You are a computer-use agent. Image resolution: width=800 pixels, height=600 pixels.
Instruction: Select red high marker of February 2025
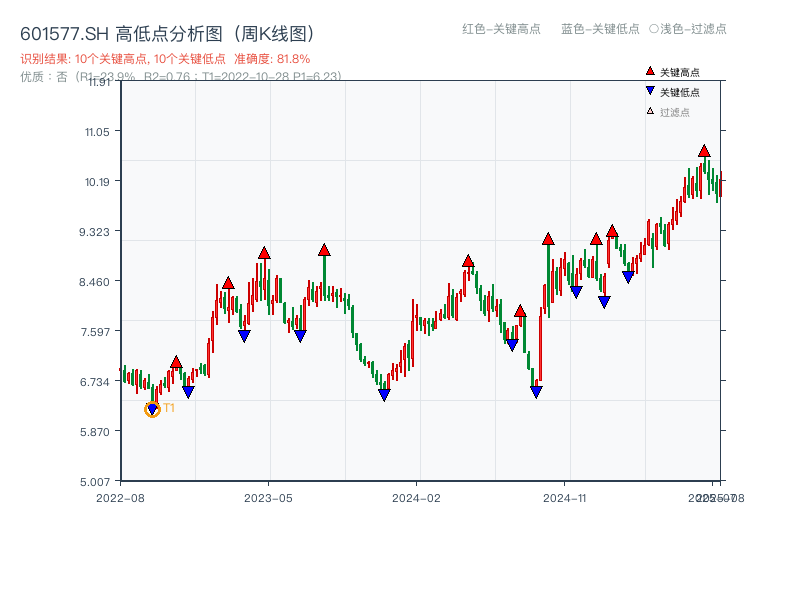tap(612, 231)
